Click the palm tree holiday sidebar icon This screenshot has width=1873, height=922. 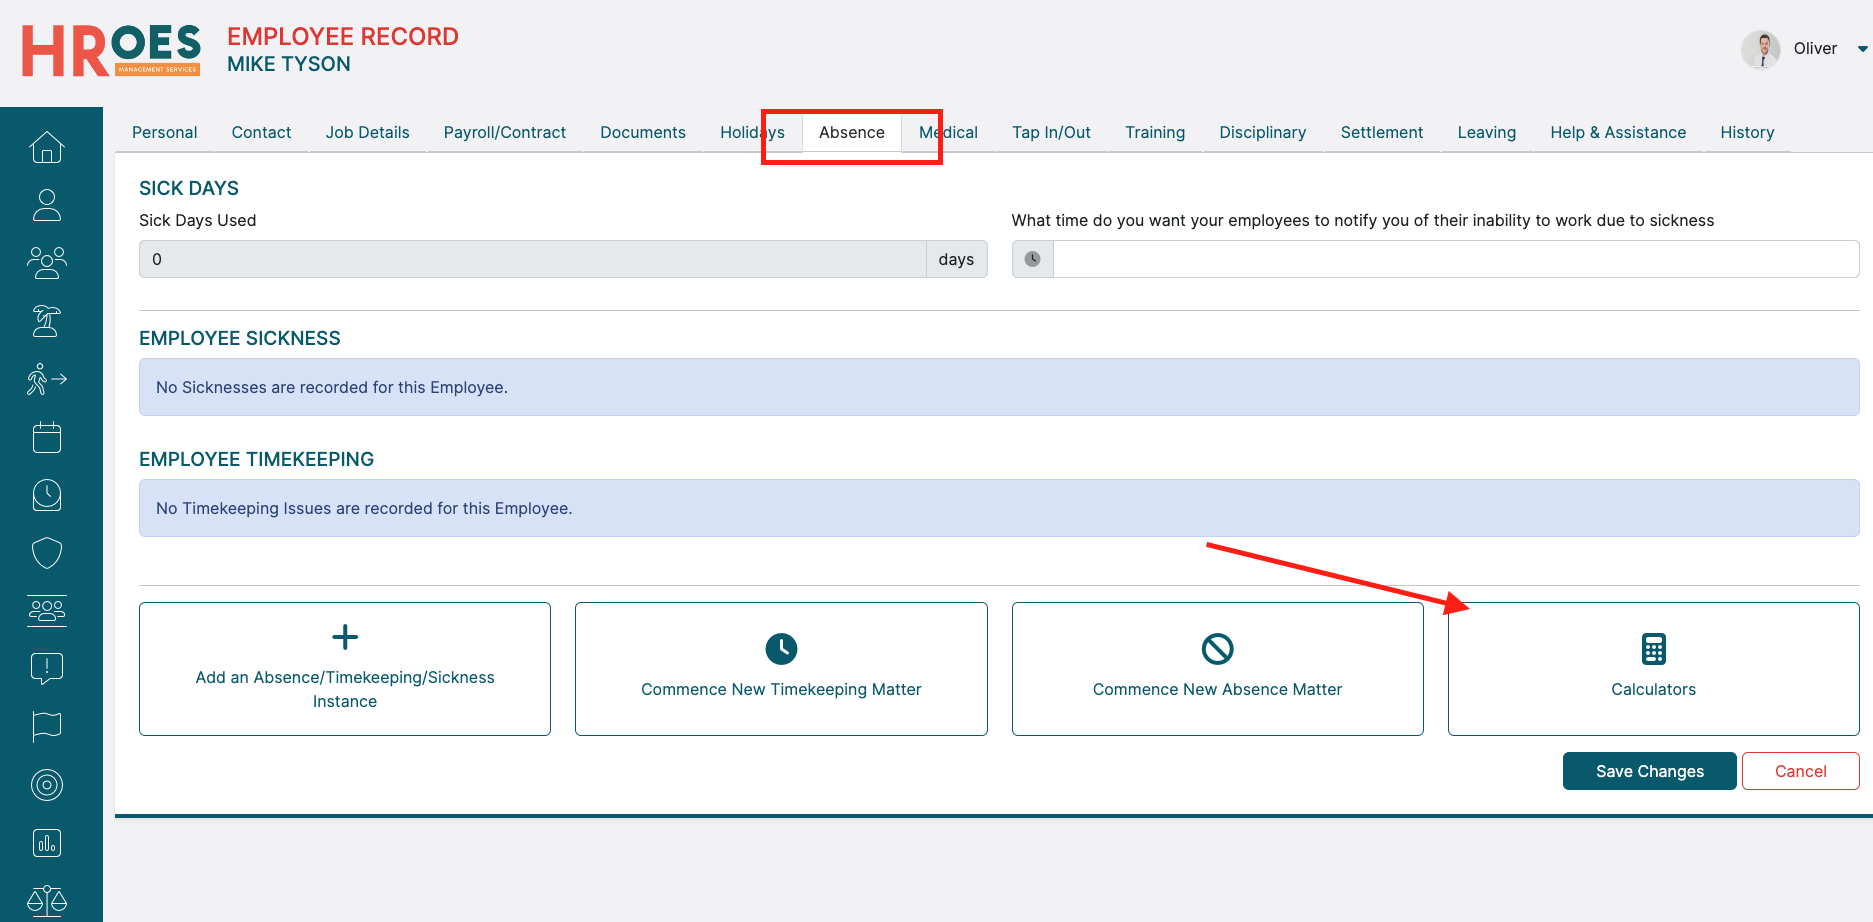[x=47, y=321]
